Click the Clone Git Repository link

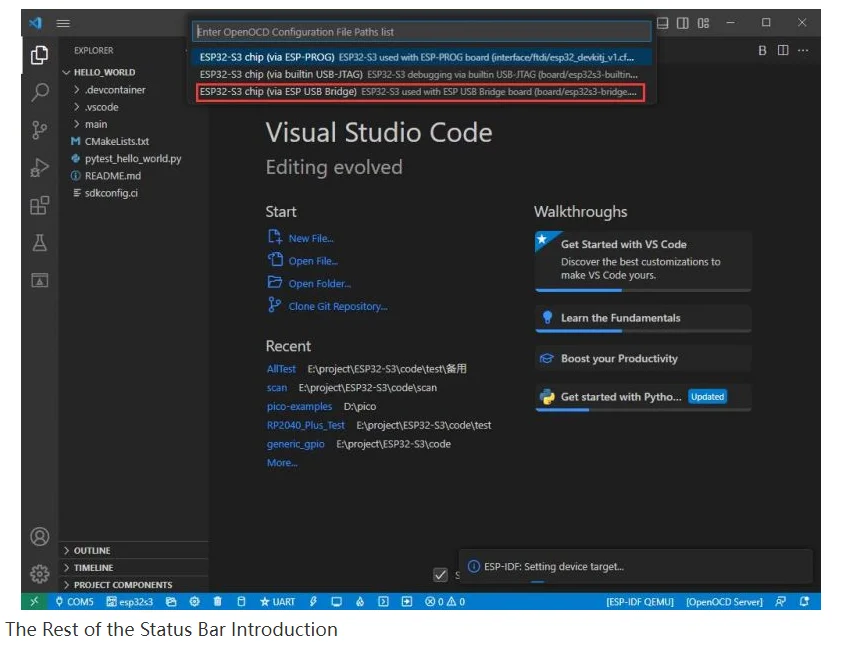point(338,306)
